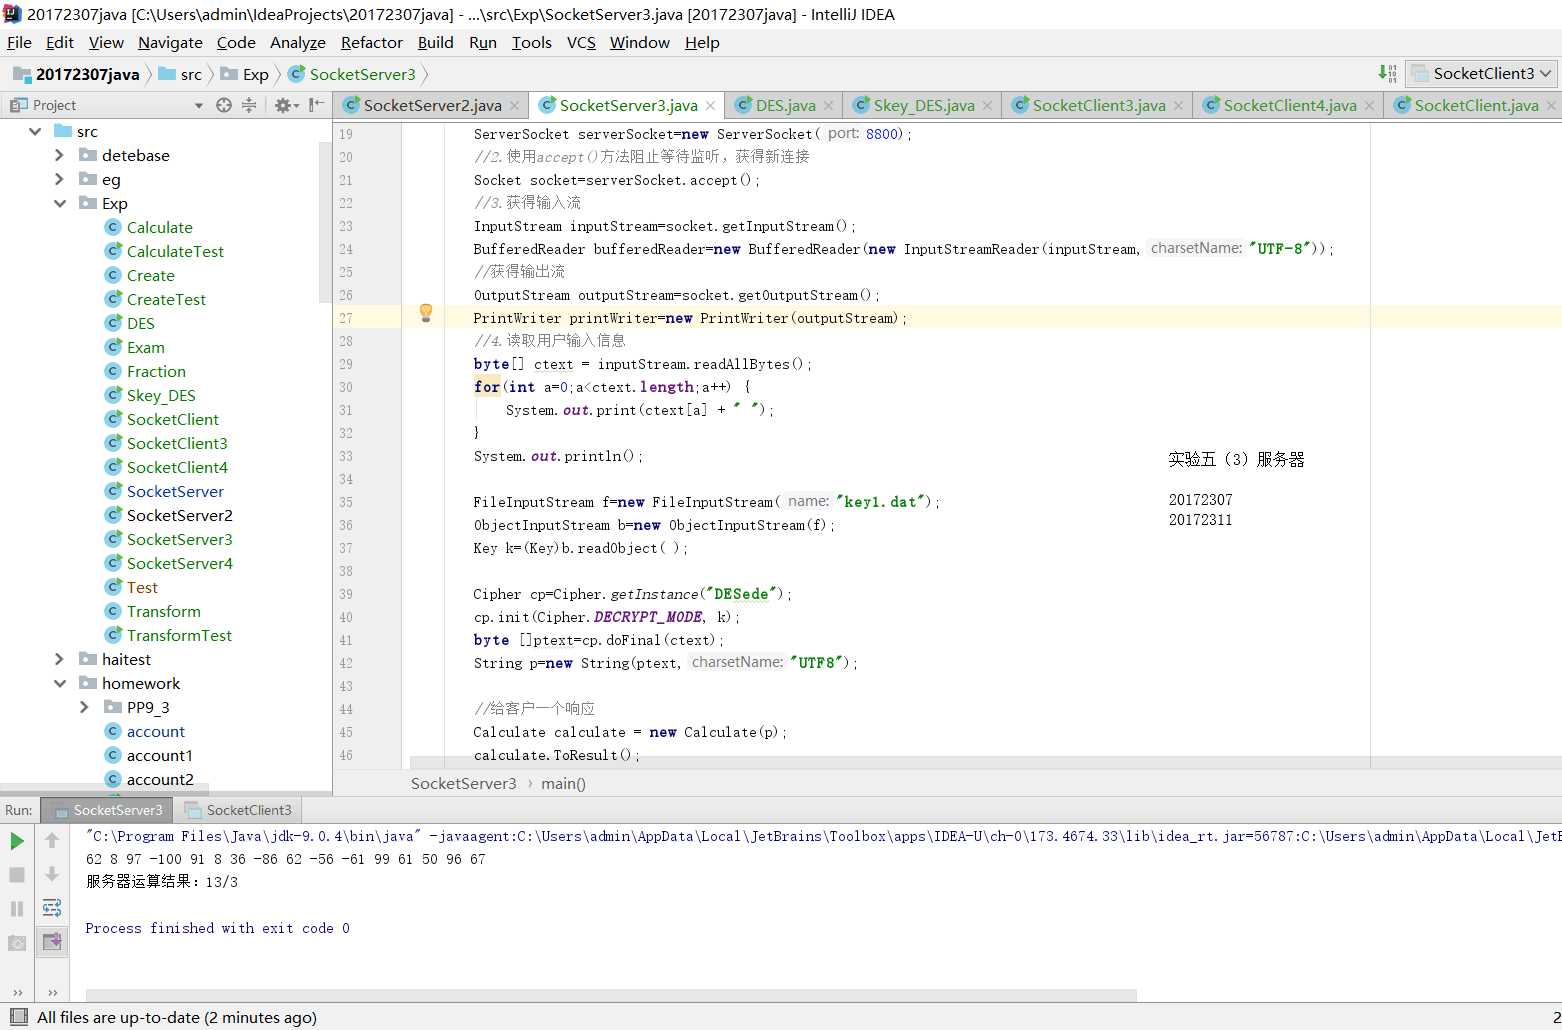Viewport: 1562px width, 1030px height.
Task: Open the SocketClient3 run configuration dropdown
Action: tap(1481, 73)
